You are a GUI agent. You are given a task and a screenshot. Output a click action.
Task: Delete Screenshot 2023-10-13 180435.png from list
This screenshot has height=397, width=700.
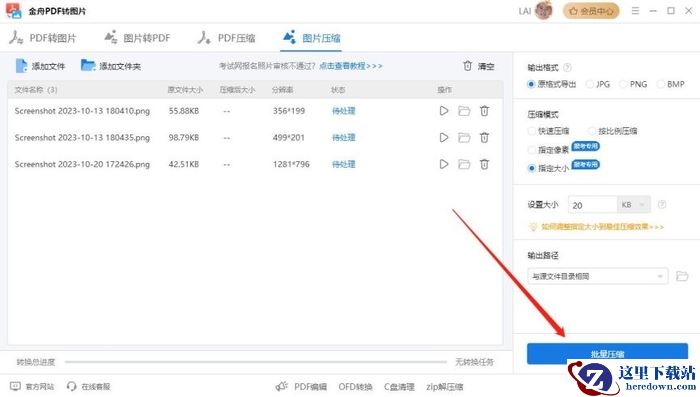click(x=484, y=138)
